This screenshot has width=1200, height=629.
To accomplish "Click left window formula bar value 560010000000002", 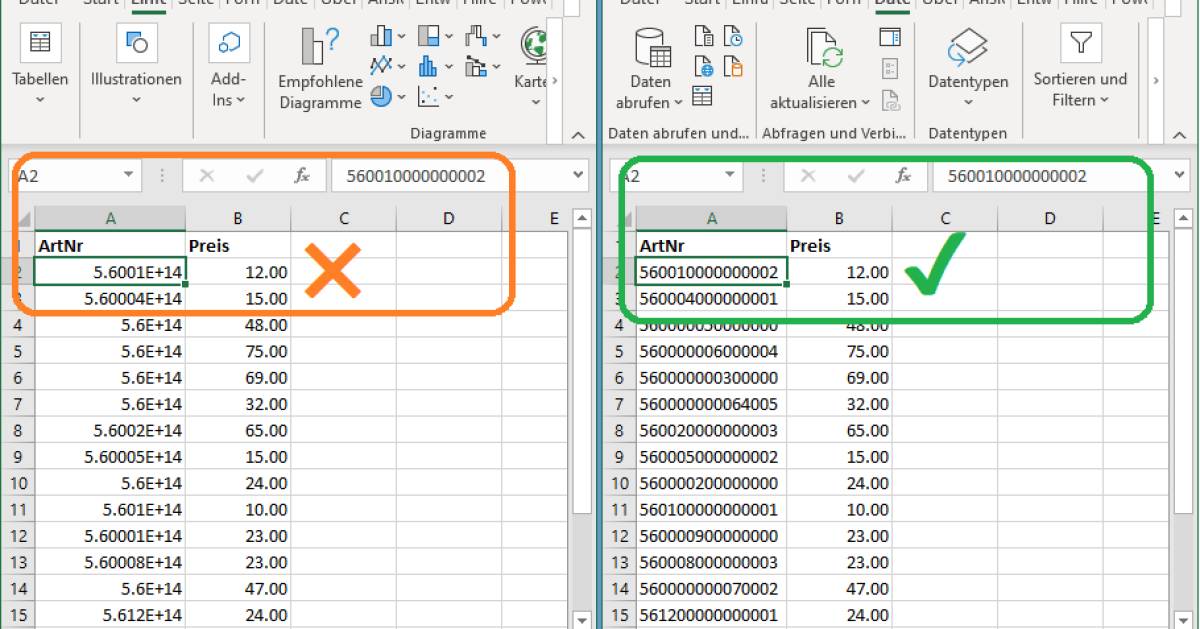I will [x=416, y=176].
